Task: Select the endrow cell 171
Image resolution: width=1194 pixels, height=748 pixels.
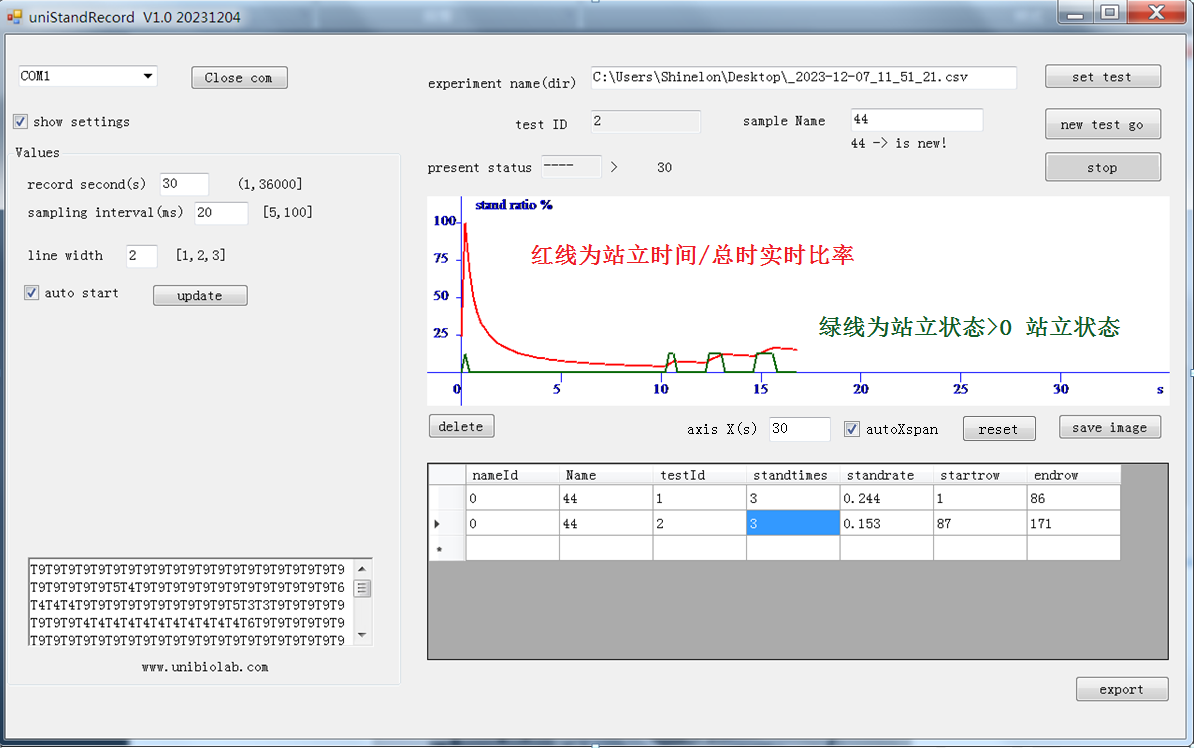Action: click(x=1074, y=523)
